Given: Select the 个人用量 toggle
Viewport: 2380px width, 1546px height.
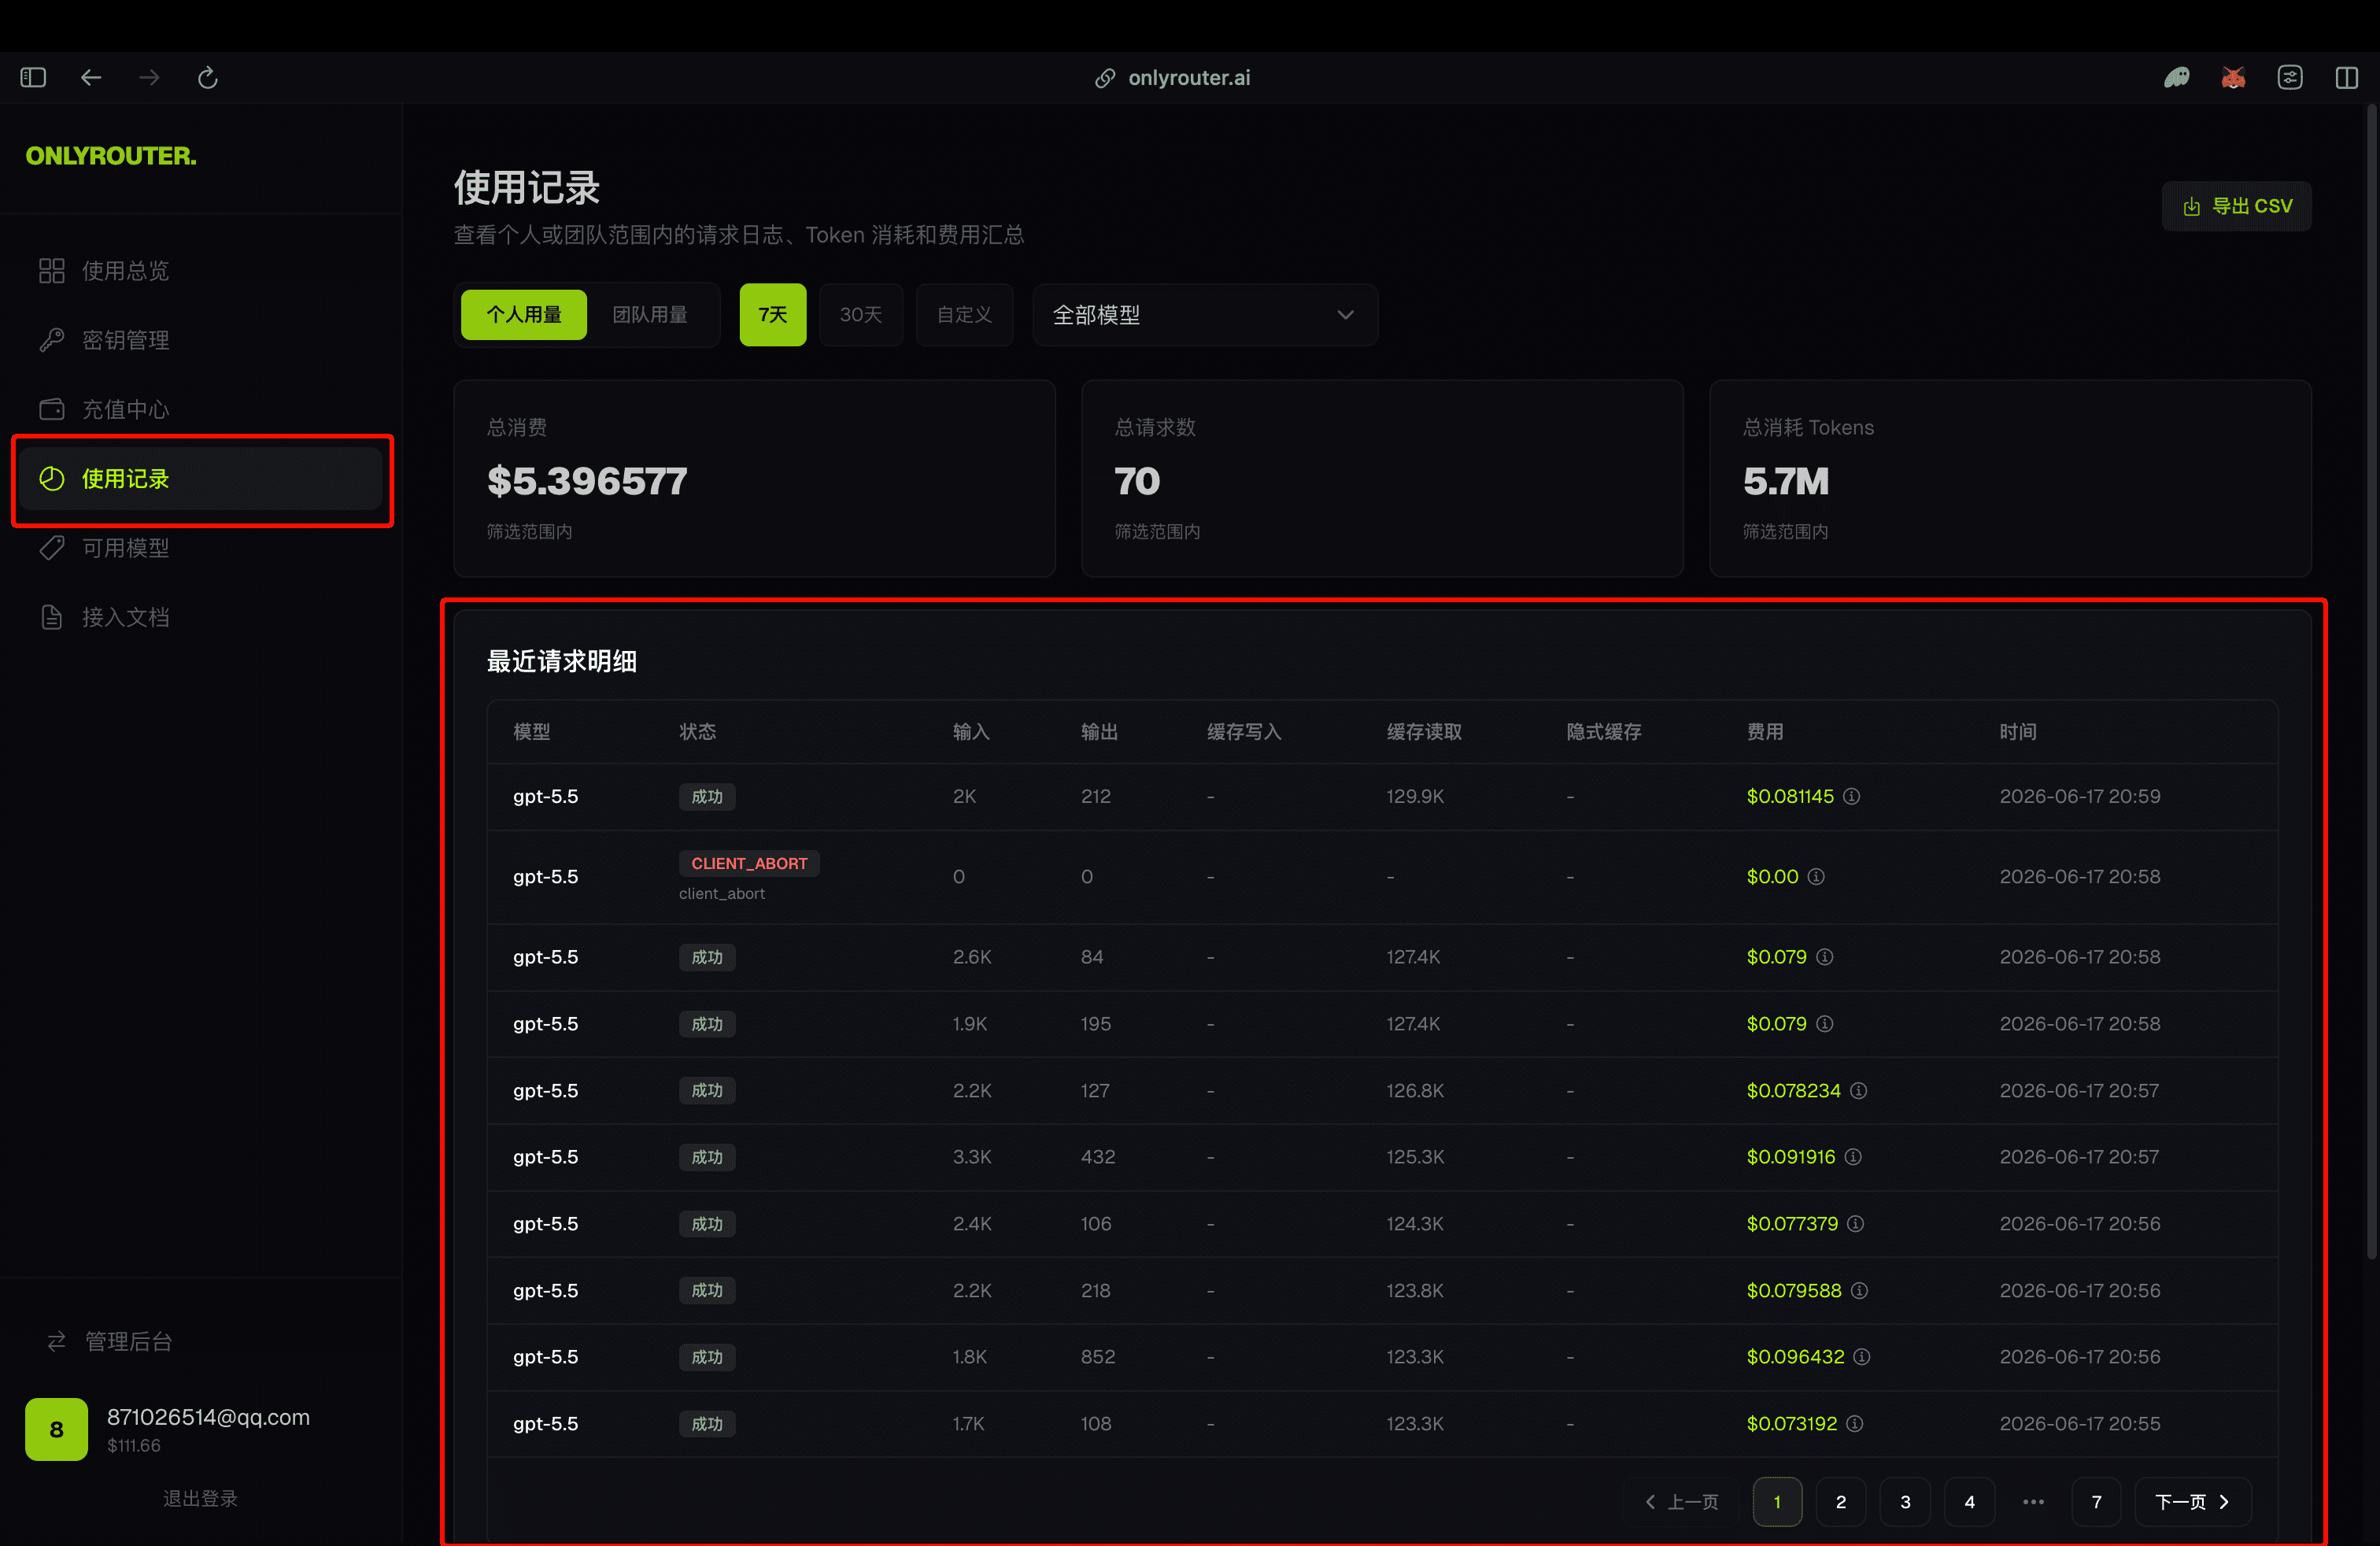Looking at the screenshot, I should coord(524,314).
